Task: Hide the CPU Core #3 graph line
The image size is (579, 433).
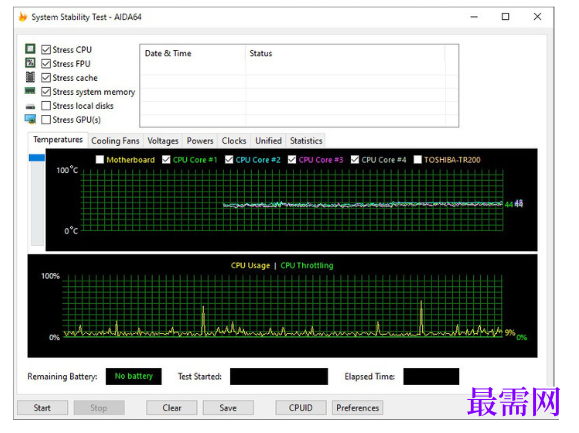Action: [x=292, y=159]
